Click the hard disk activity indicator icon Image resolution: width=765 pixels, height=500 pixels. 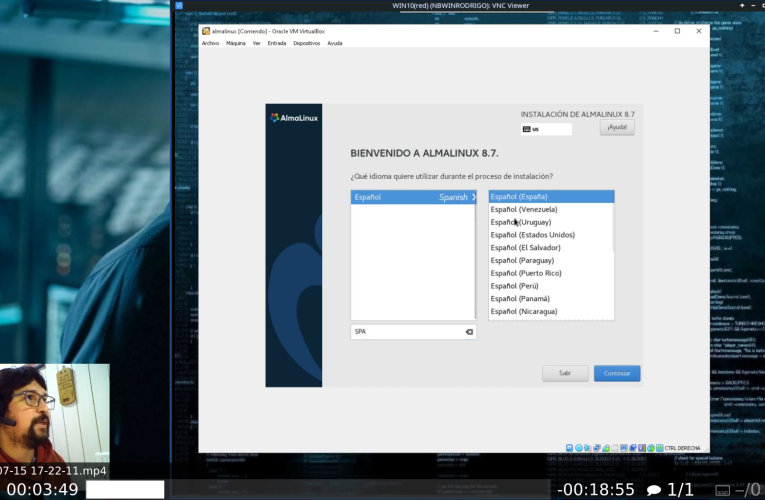coord(569,448)
